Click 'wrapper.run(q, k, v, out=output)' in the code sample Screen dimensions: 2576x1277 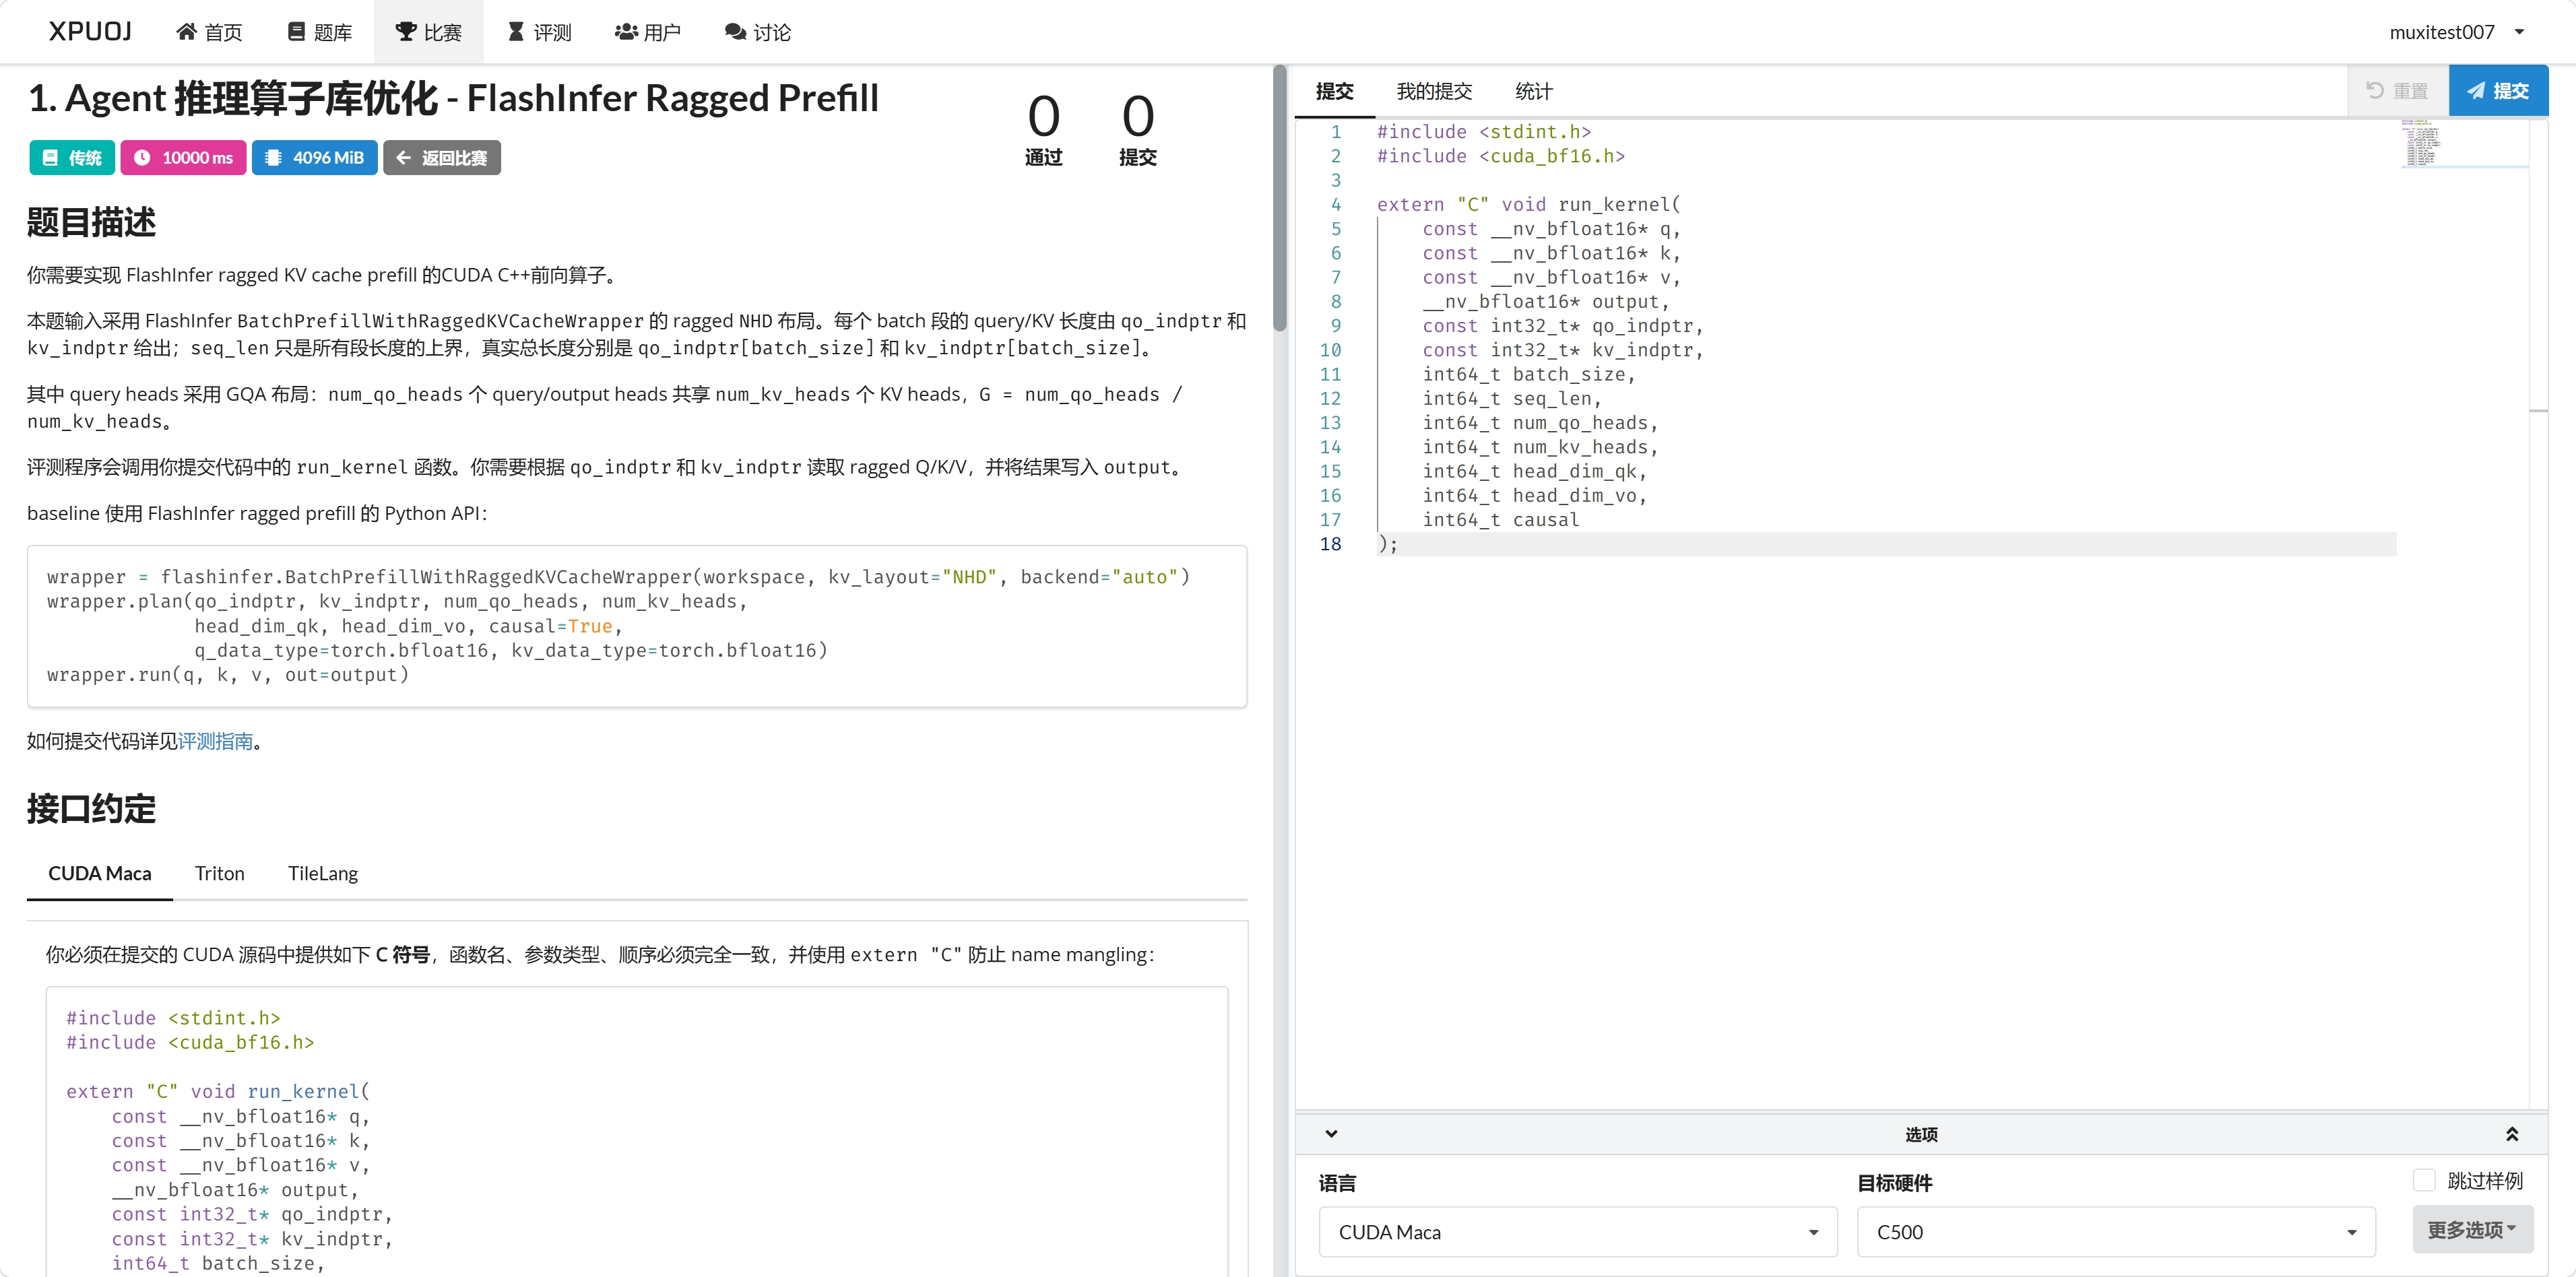228,675
